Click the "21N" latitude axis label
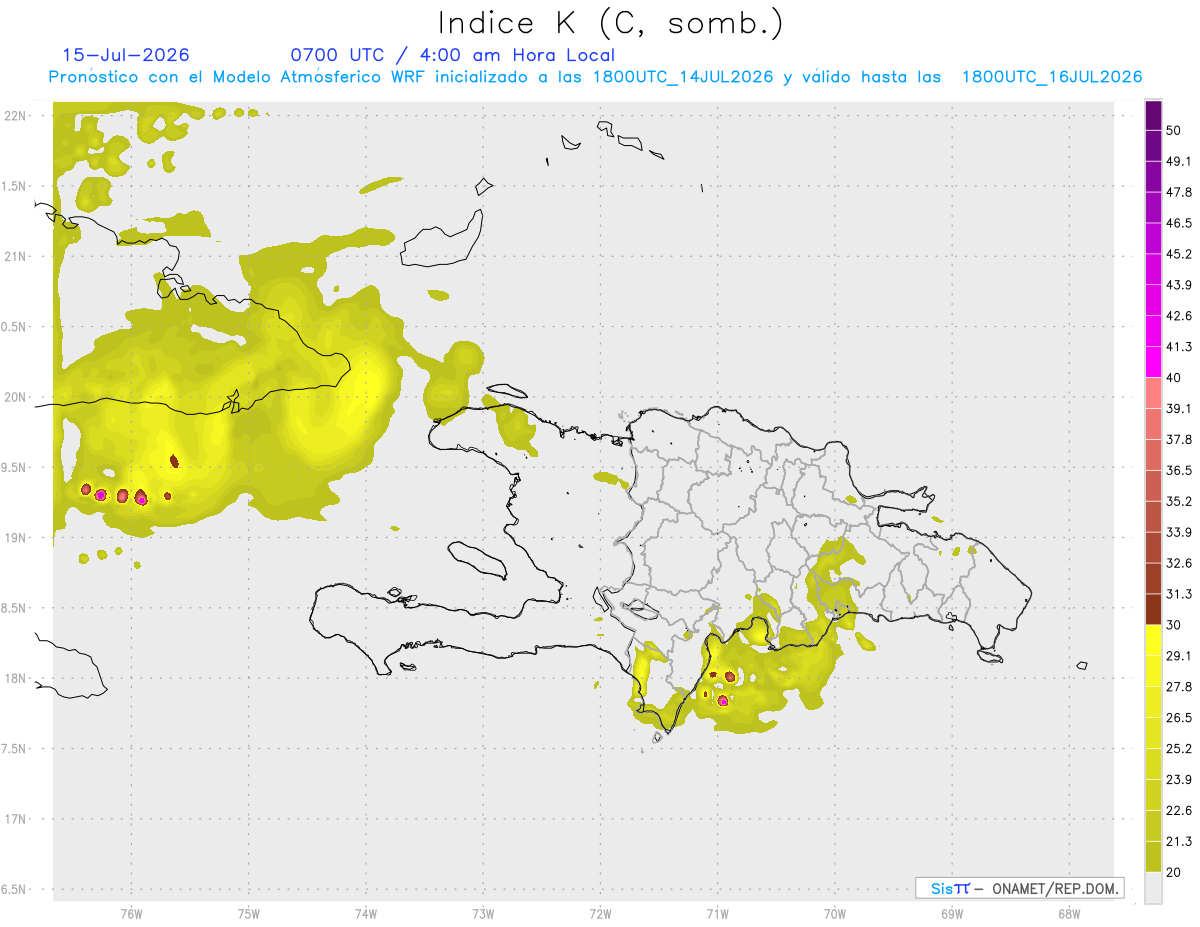The height and width of the screenshot is (927, 1200). click(x=16, y=257)
